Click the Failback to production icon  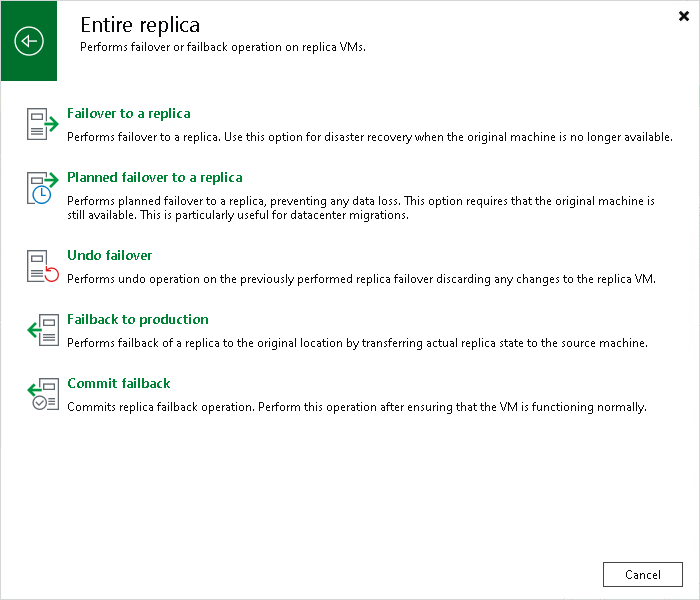(x=42, y=330)
